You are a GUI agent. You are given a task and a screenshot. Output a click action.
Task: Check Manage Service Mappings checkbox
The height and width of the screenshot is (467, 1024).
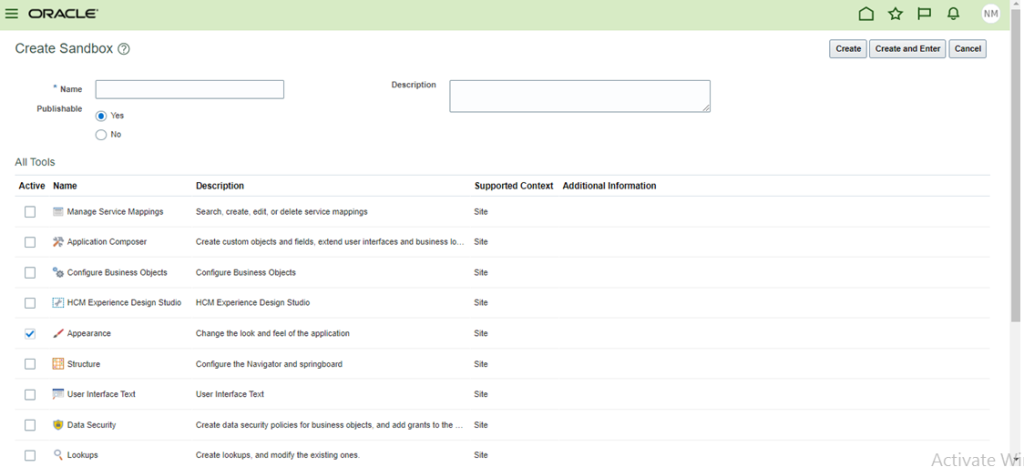point(30,212)
